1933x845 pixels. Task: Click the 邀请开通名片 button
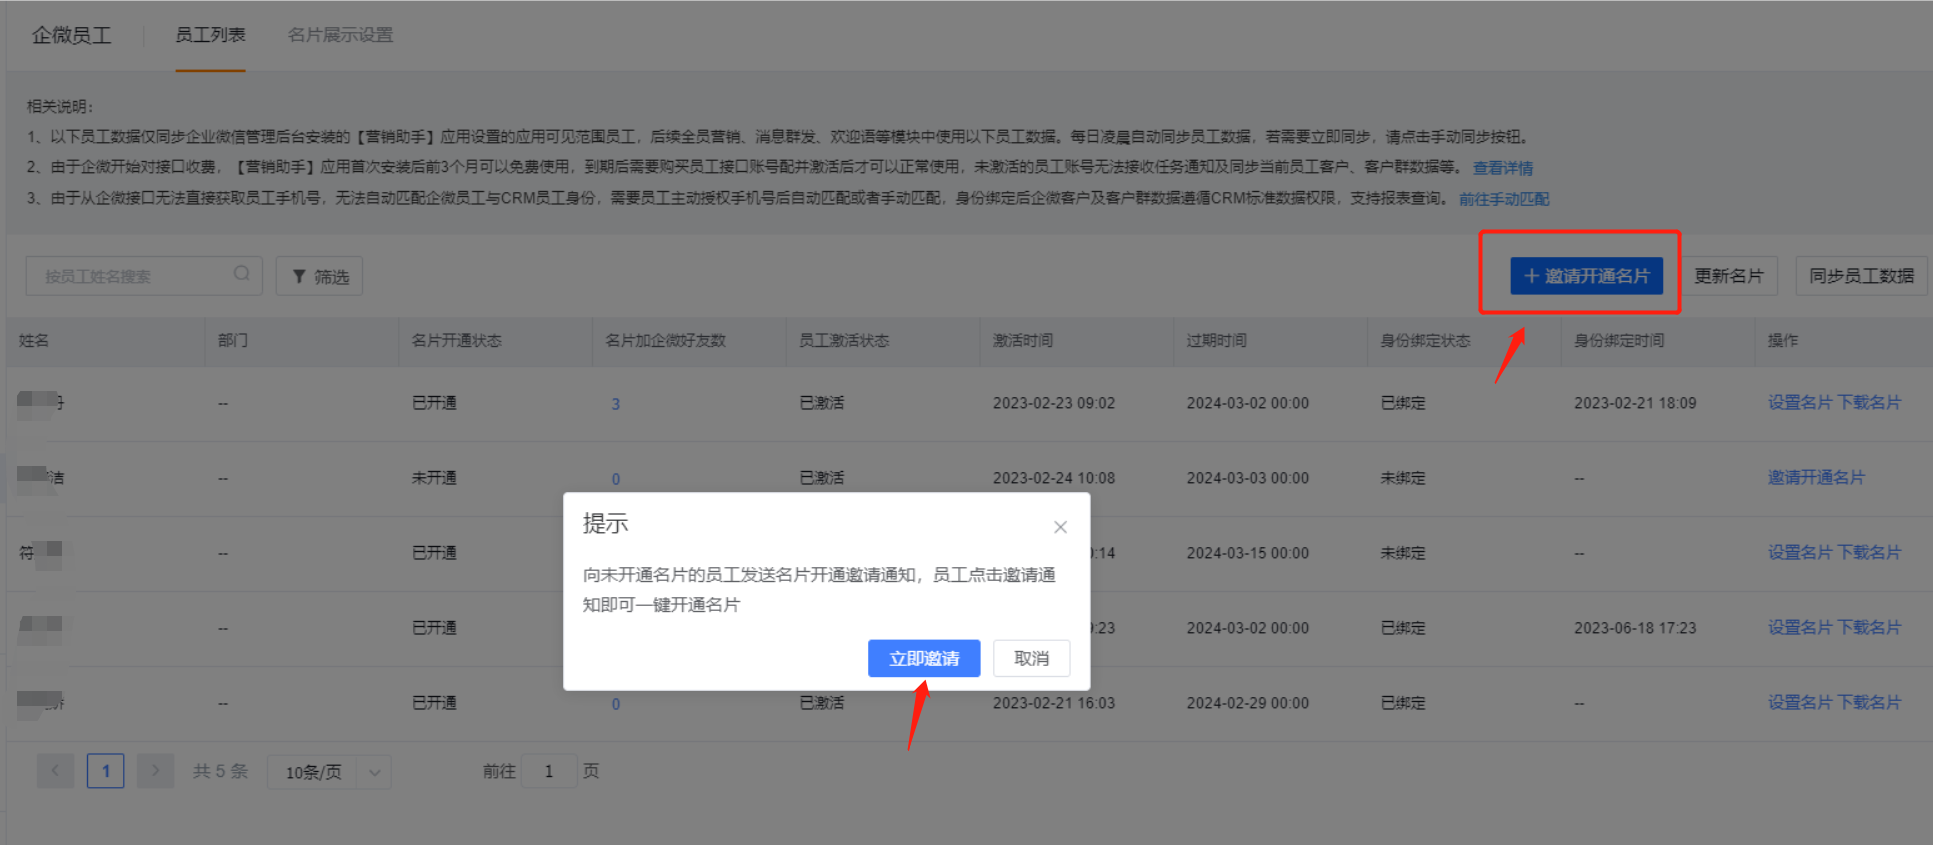click(1586, 276)
